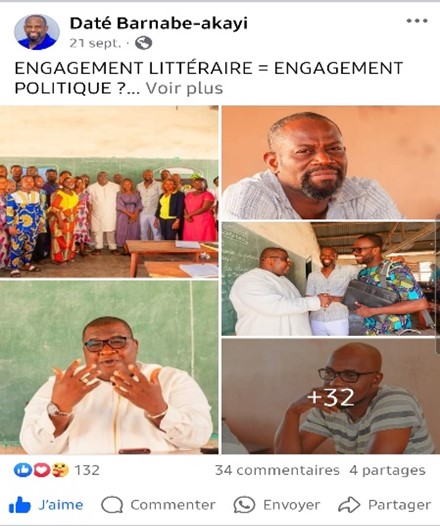440x526 pixels.
Task: Click the speech bubble Commenter icon
Action: point(112,505)
